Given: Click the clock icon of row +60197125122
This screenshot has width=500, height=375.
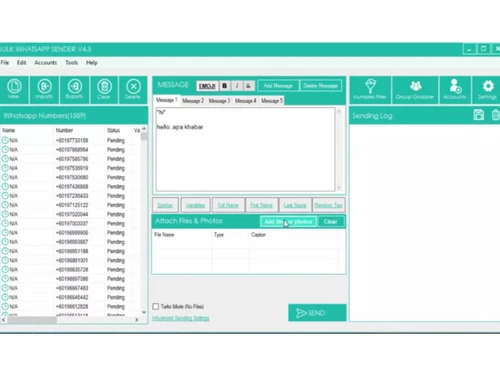Looking at the screenshot, I should (x=5, y=205).
